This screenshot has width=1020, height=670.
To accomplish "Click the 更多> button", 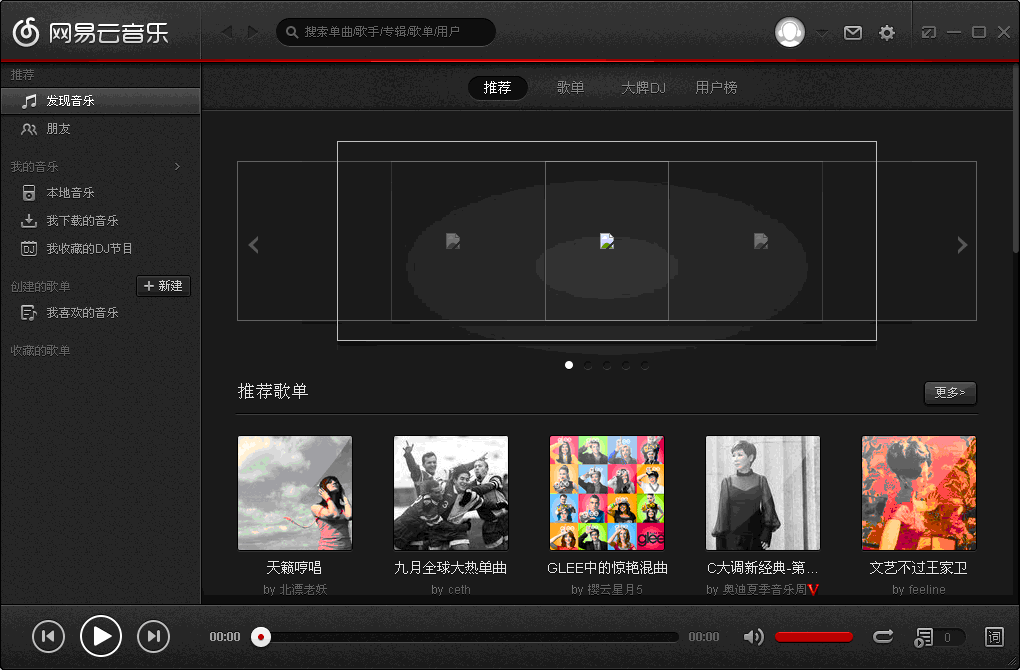I will tap(950, 393).
